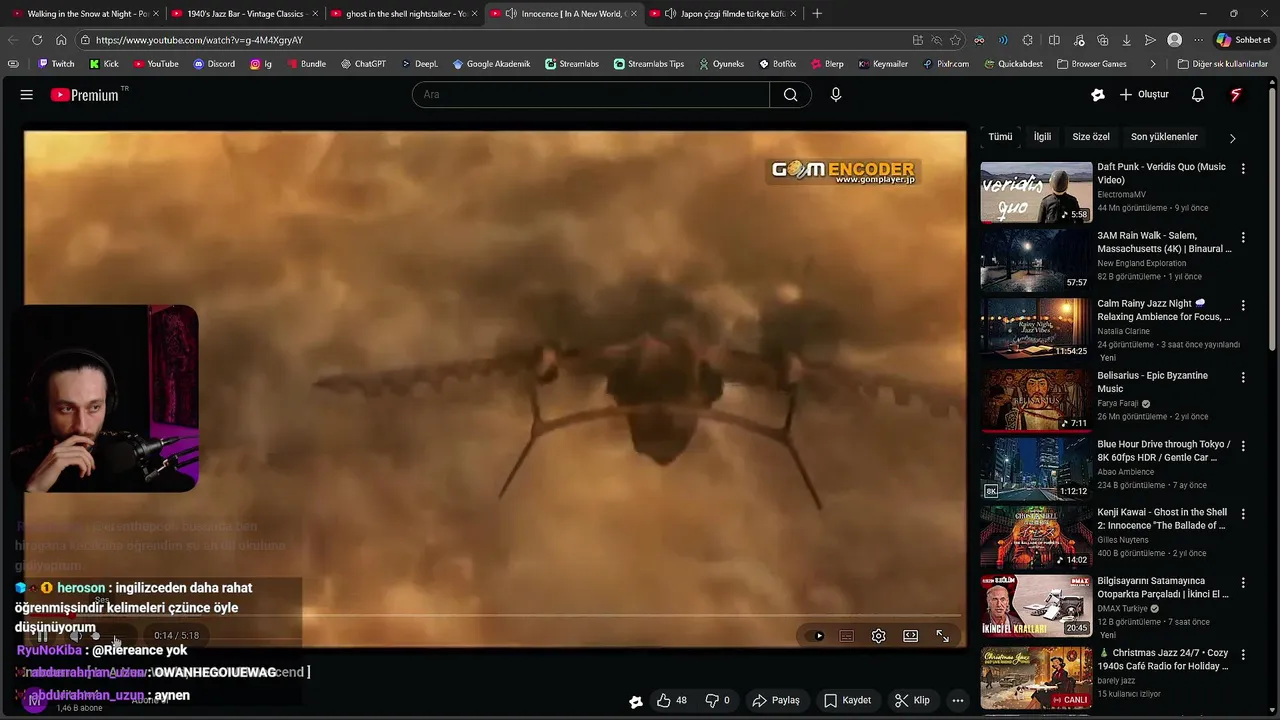Select the Size özel filter chip
This screenshot has width=1280, height=720.
pos(1091,137)
